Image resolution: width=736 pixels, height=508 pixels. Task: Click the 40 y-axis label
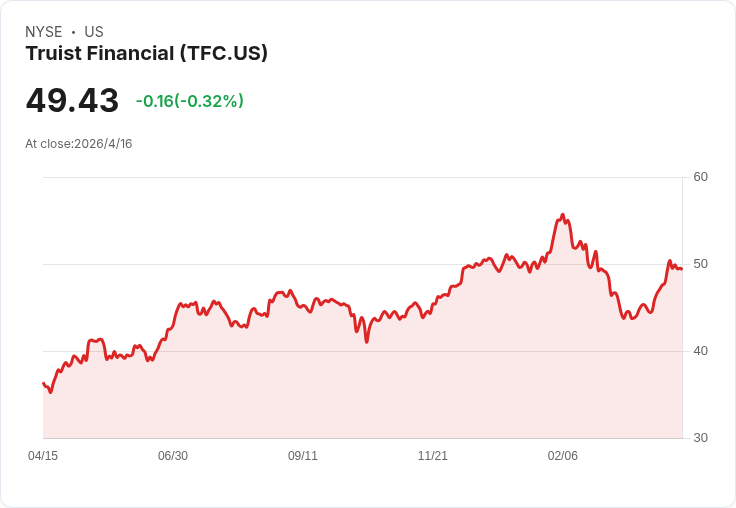click(x=701, y=351)
